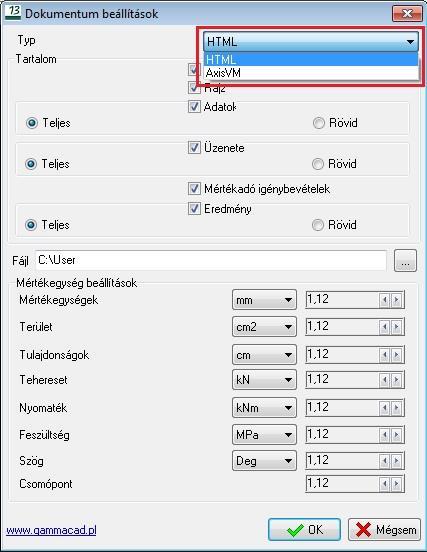Increase the Mértékegységek precision with right arrow
Image resolution: width=427 pixels, height=552 pixels.
[397, 300]
